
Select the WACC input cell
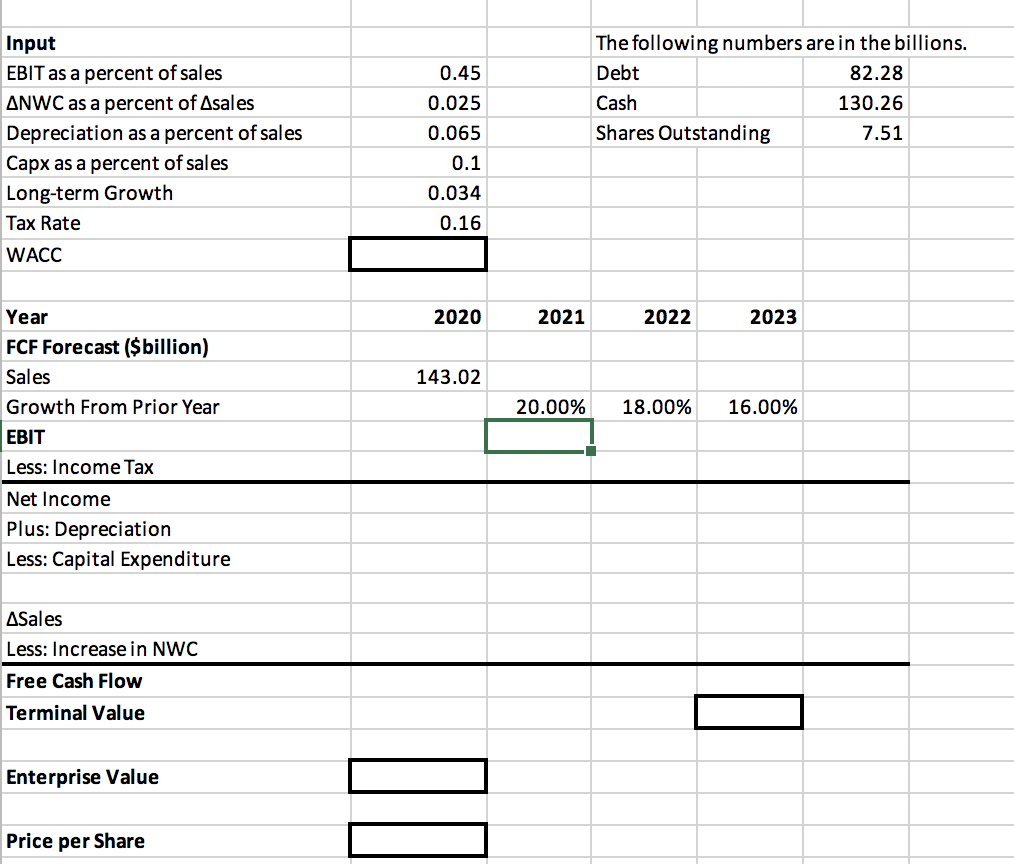pyautogui.click(x=417, y=254)
